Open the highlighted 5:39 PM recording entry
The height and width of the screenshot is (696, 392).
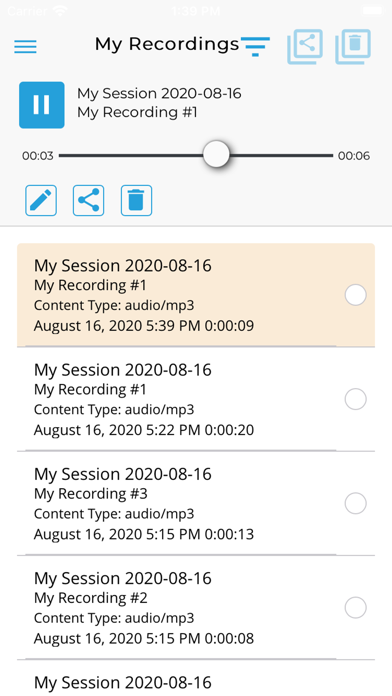pos(196,295)
